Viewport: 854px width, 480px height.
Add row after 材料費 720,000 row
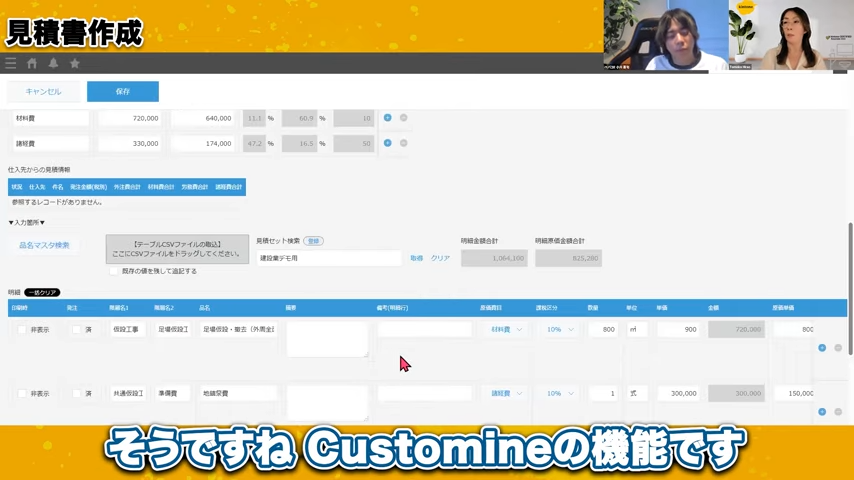point(387,118)
